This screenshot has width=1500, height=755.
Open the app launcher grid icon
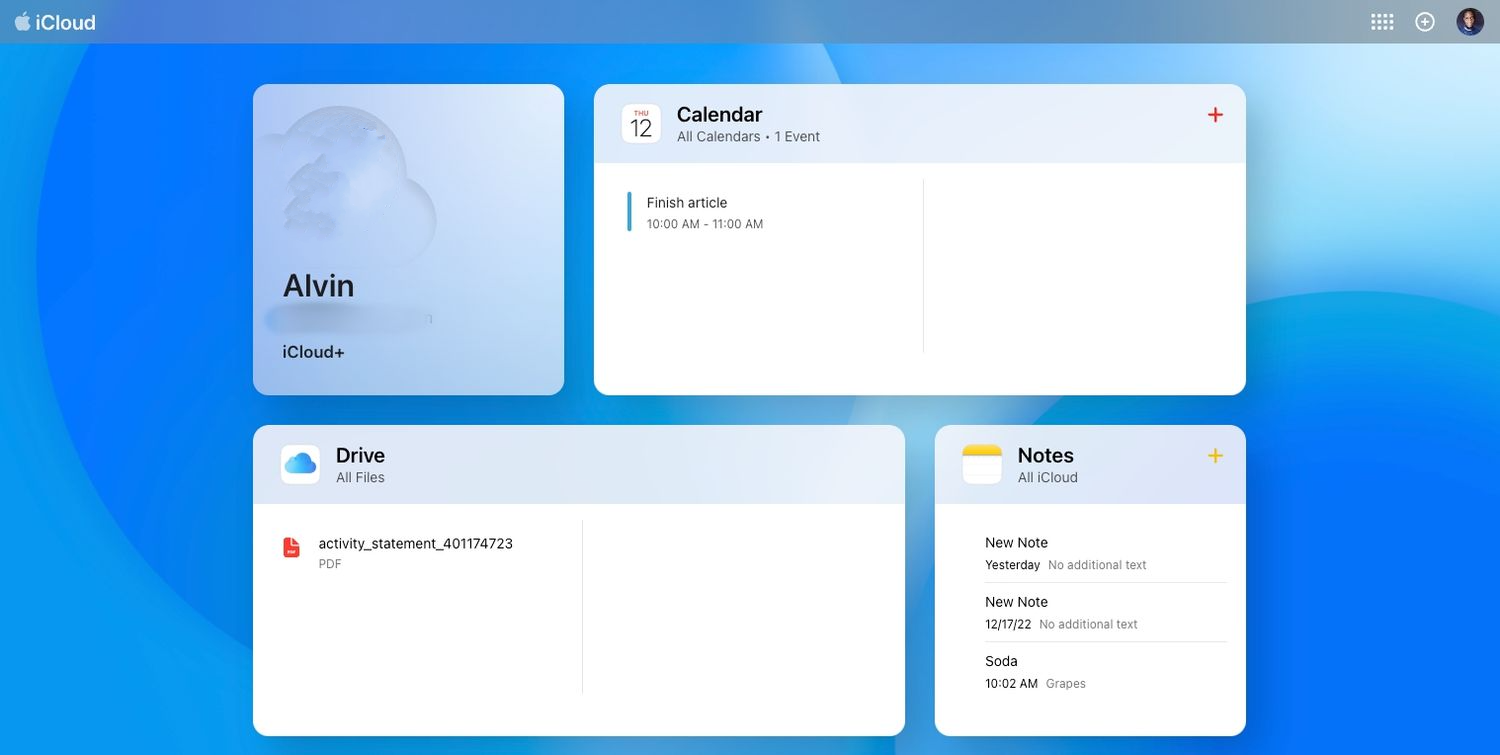1382,20
